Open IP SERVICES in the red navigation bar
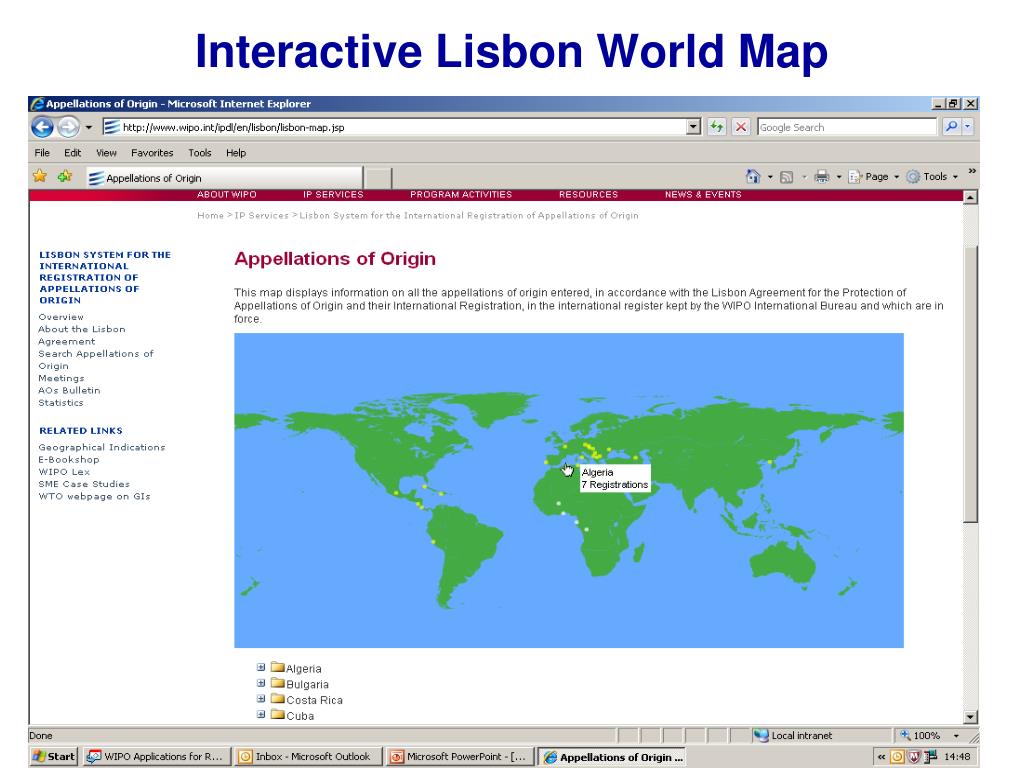This screenshot has height=768, width=1024. coord(333,195)
